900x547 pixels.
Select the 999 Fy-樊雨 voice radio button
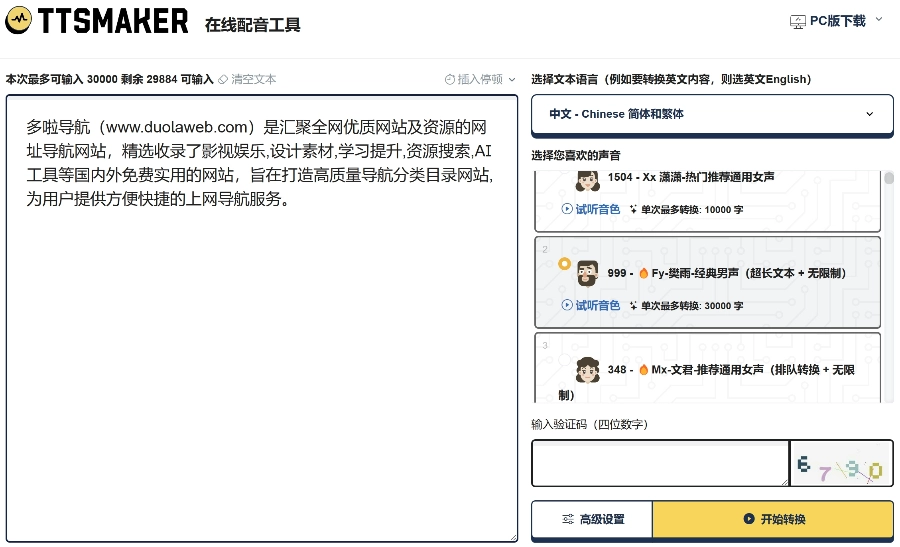(x=564, y=264)
